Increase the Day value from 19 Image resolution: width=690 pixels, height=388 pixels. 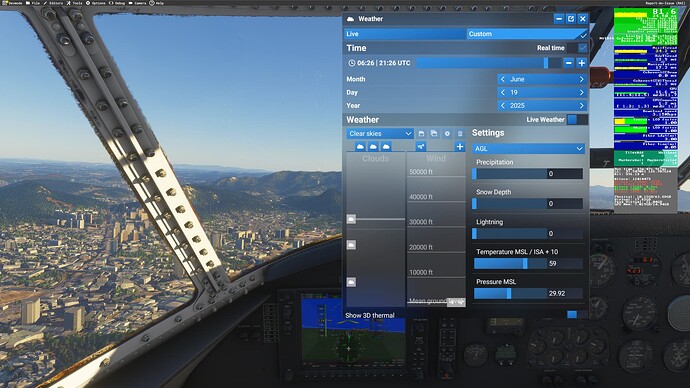pos(581,92)
